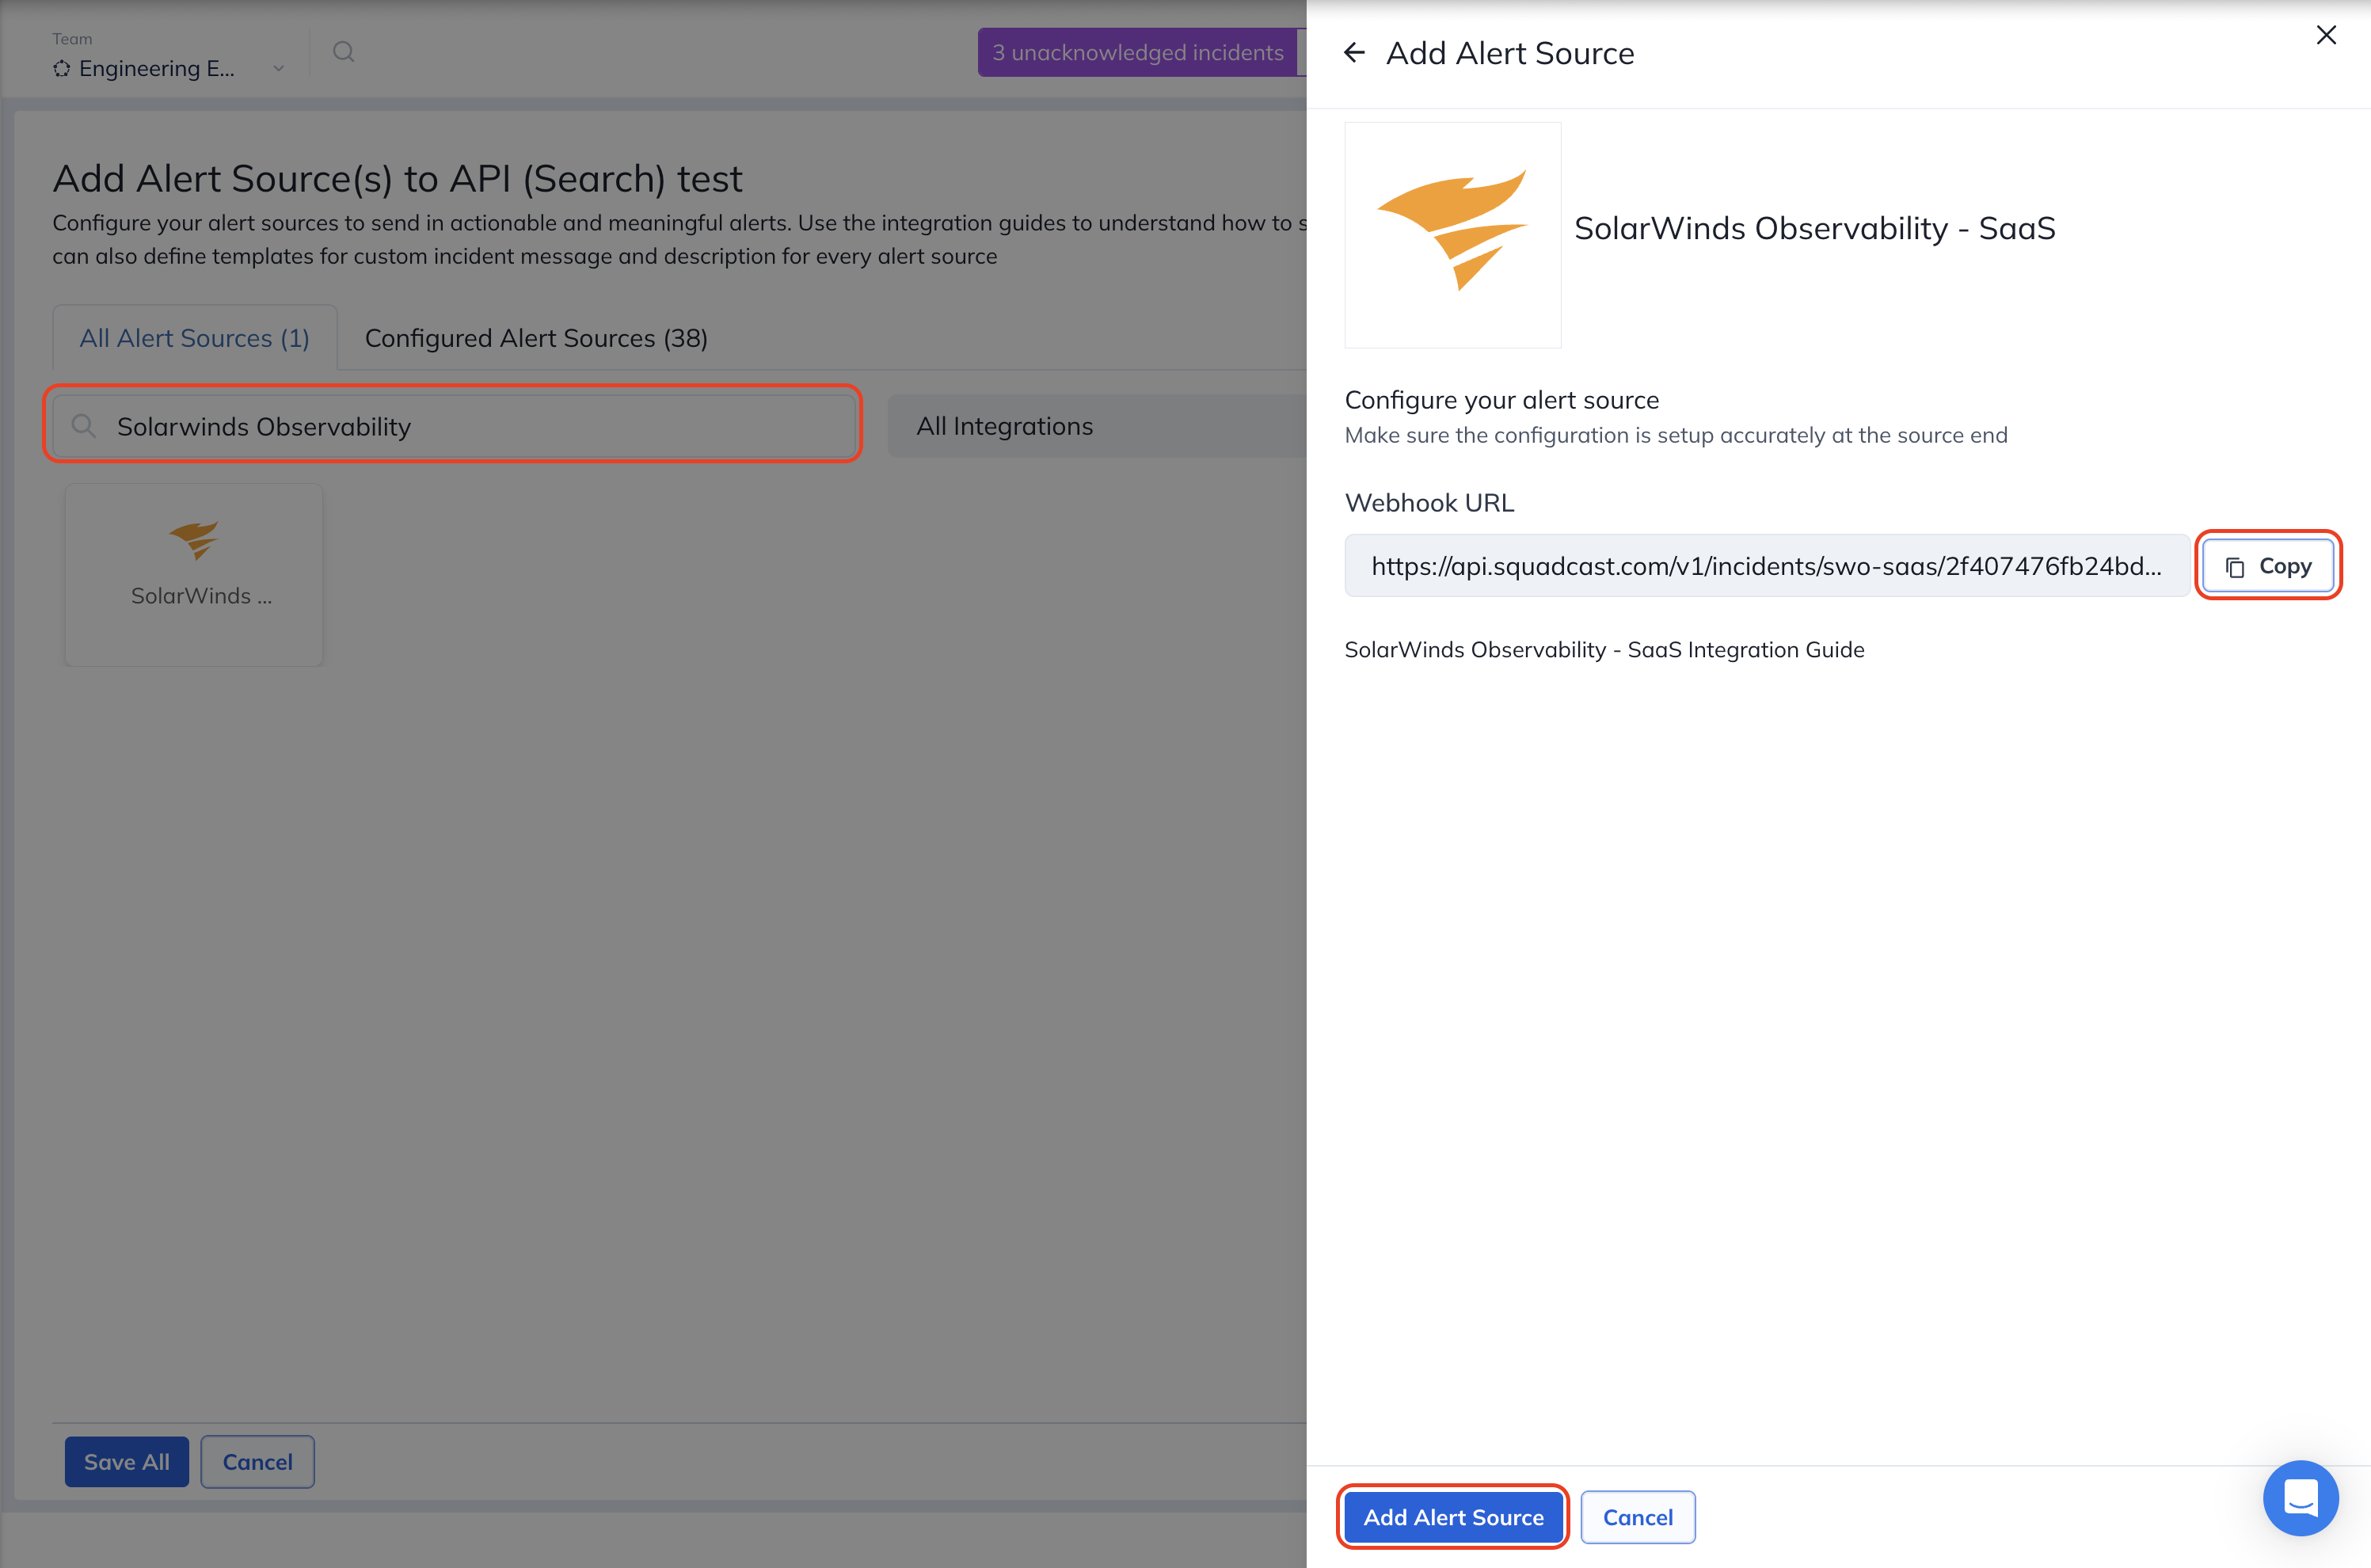Click the large SolarWinds logo image
This screenshot has height=1568, width=2371.
(1452, 235)
